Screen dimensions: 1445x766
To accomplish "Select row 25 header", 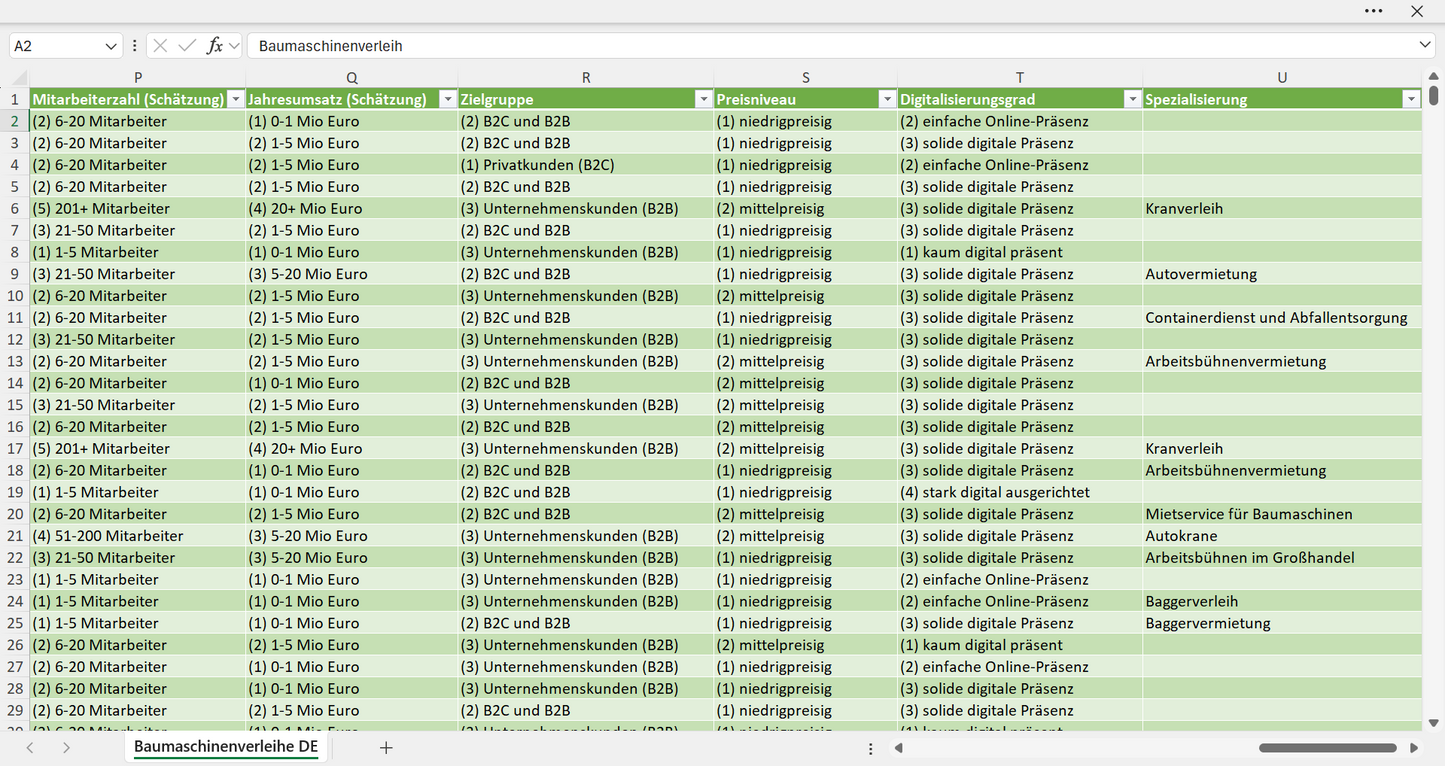I will coord(15,623).
